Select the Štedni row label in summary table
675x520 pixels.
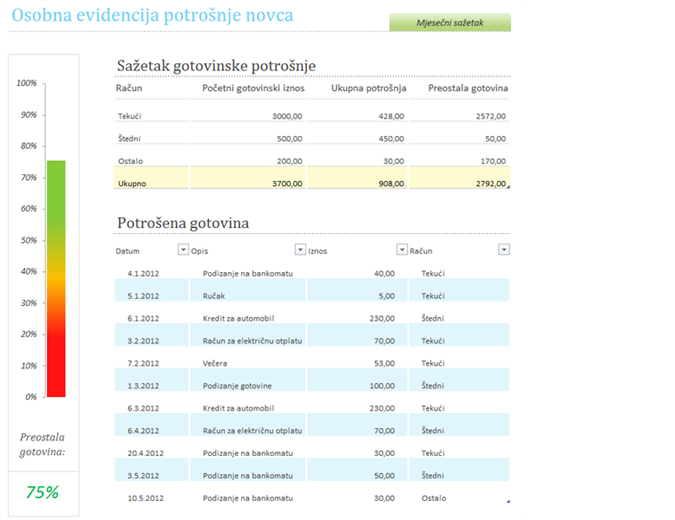point(129,139)
